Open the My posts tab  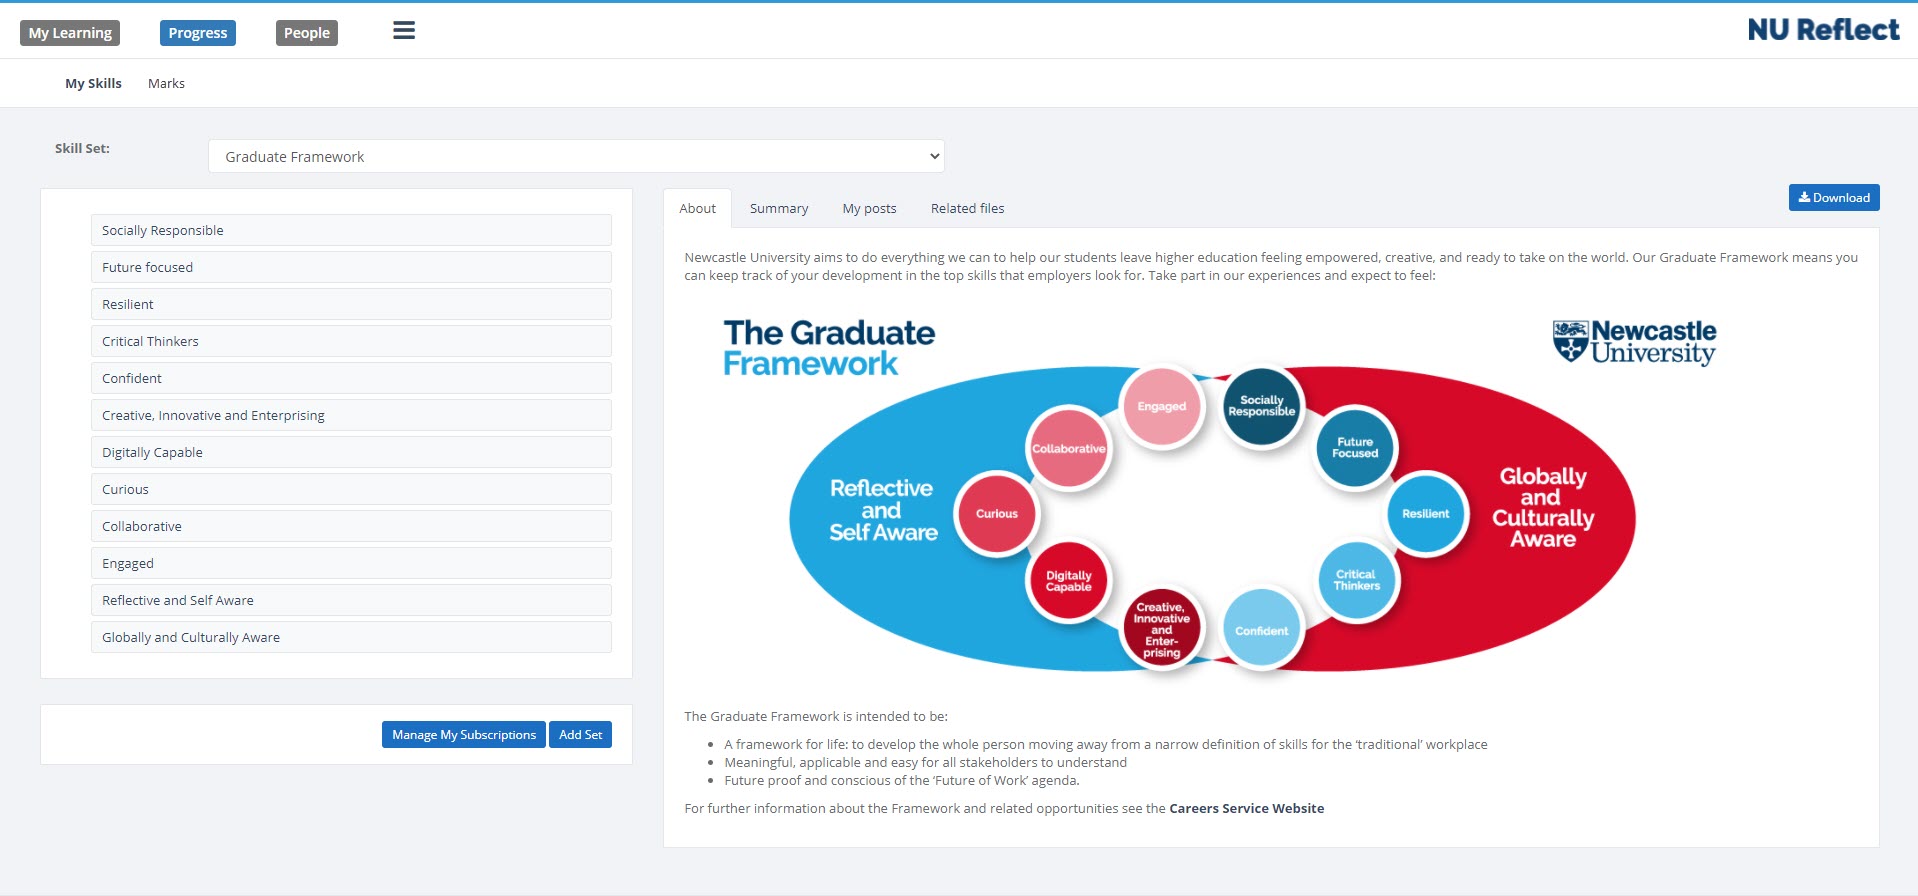[x=869, y=208]
